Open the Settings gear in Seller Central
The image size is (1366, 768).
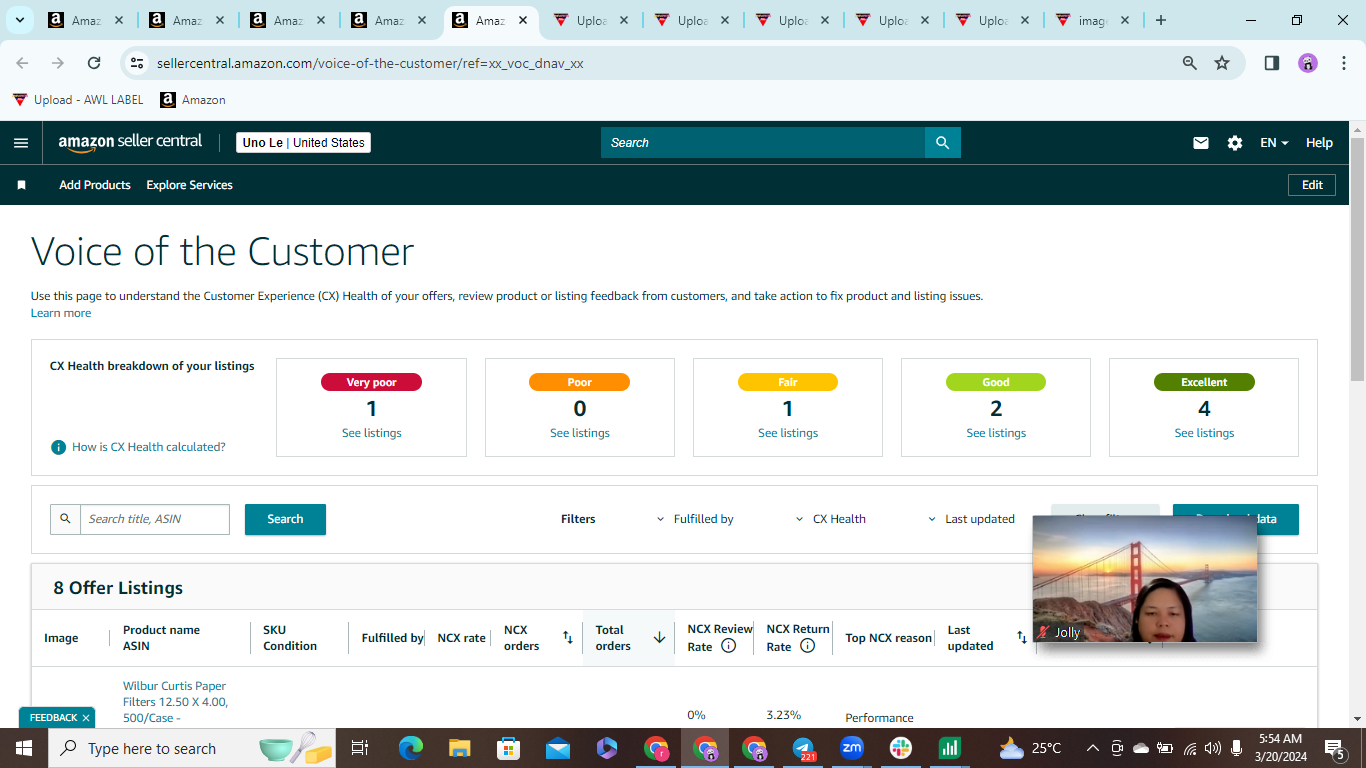[x=1235, y=143]
